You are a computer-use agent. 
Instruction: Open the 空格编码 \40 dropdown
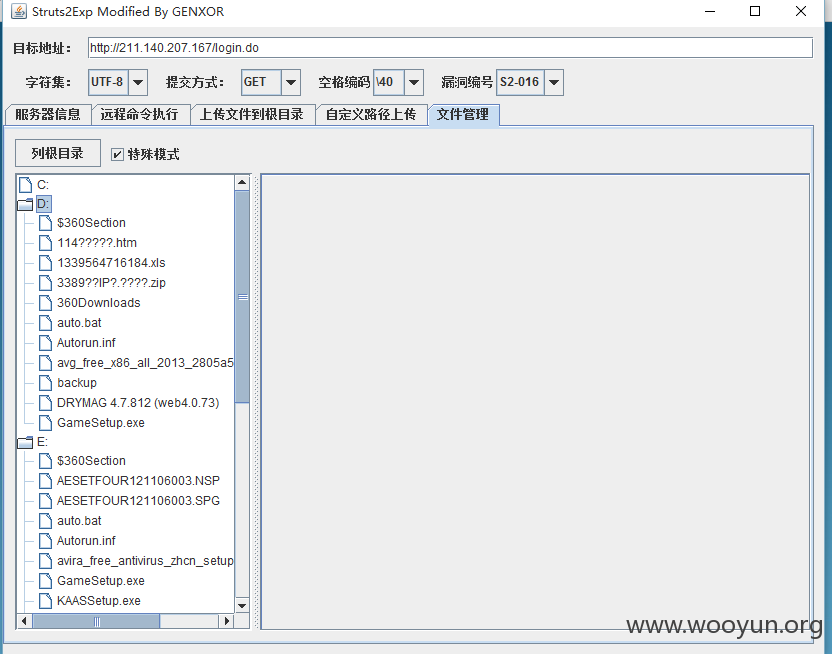coord(414,82)
